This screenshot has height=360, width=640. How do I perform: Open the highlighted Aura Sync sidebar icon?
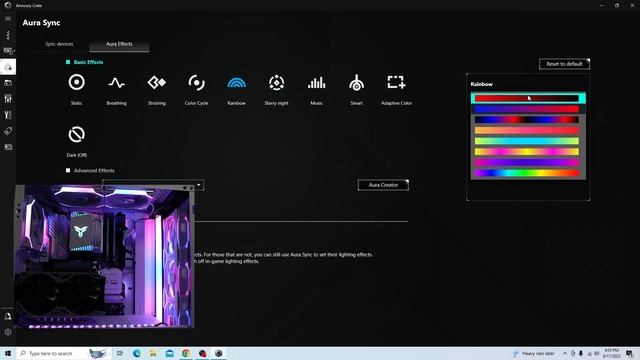click(8, 67)
